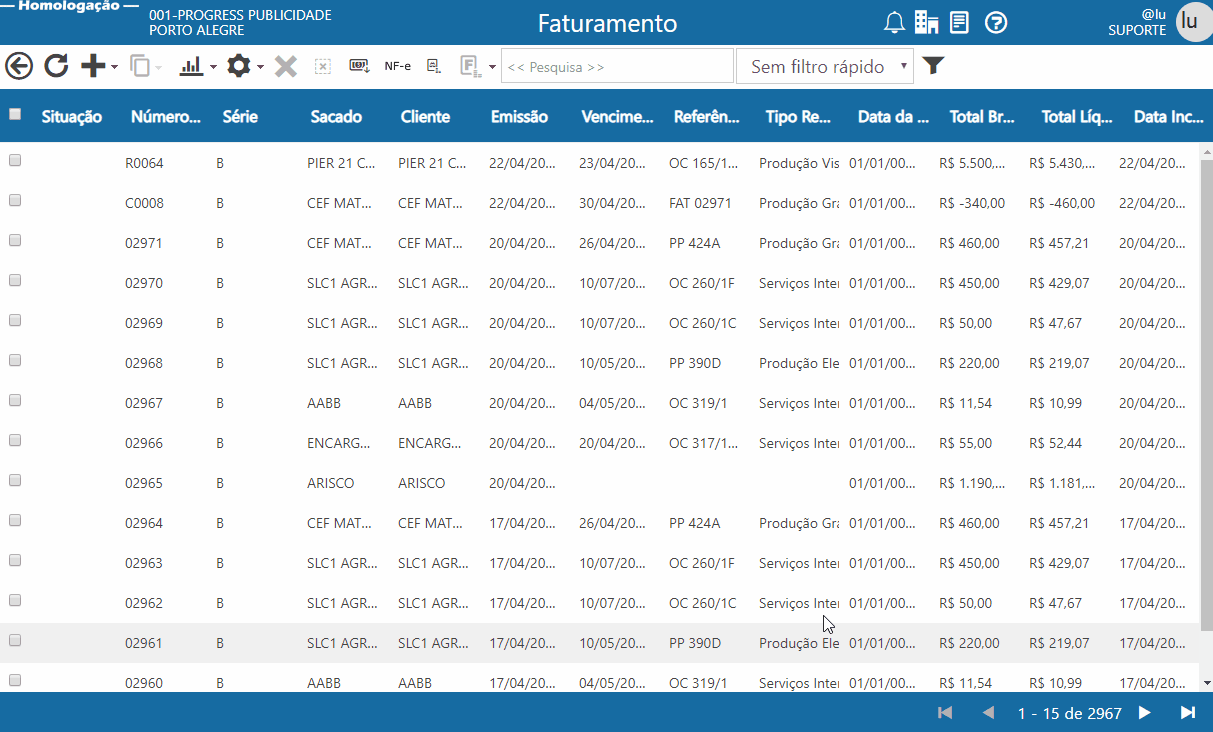Click the scrollbar up arrow
Viewport: 1213px width, 732px height.
click(1206, 151)
